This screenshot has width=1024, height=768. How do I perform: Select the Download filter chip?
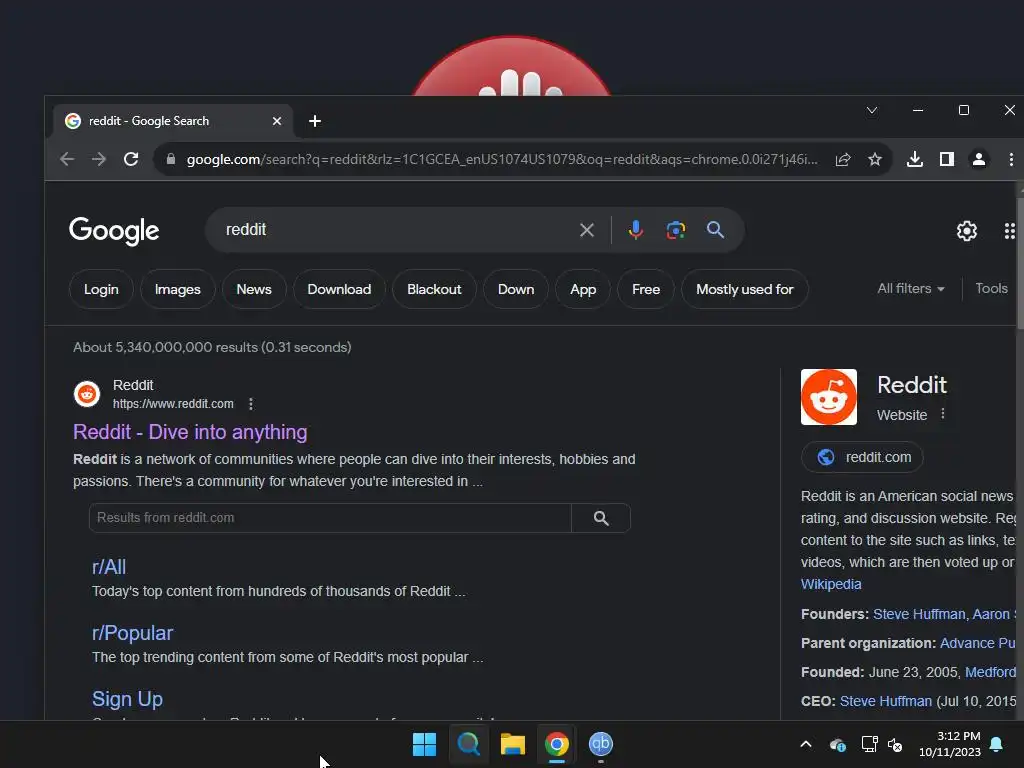340,289
